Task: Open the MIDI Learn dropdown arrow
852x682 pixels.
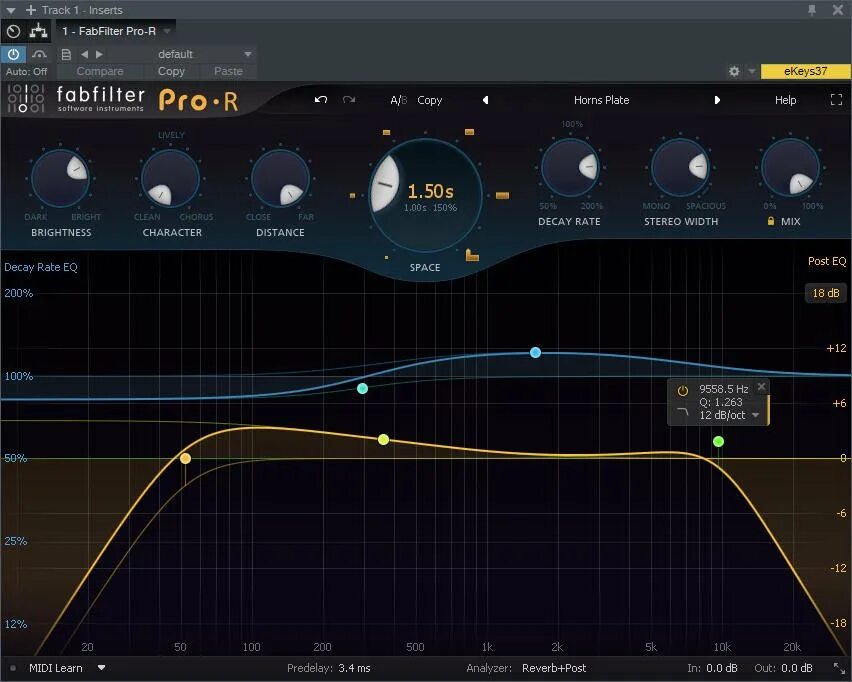Action: click(x=102, y=668)
